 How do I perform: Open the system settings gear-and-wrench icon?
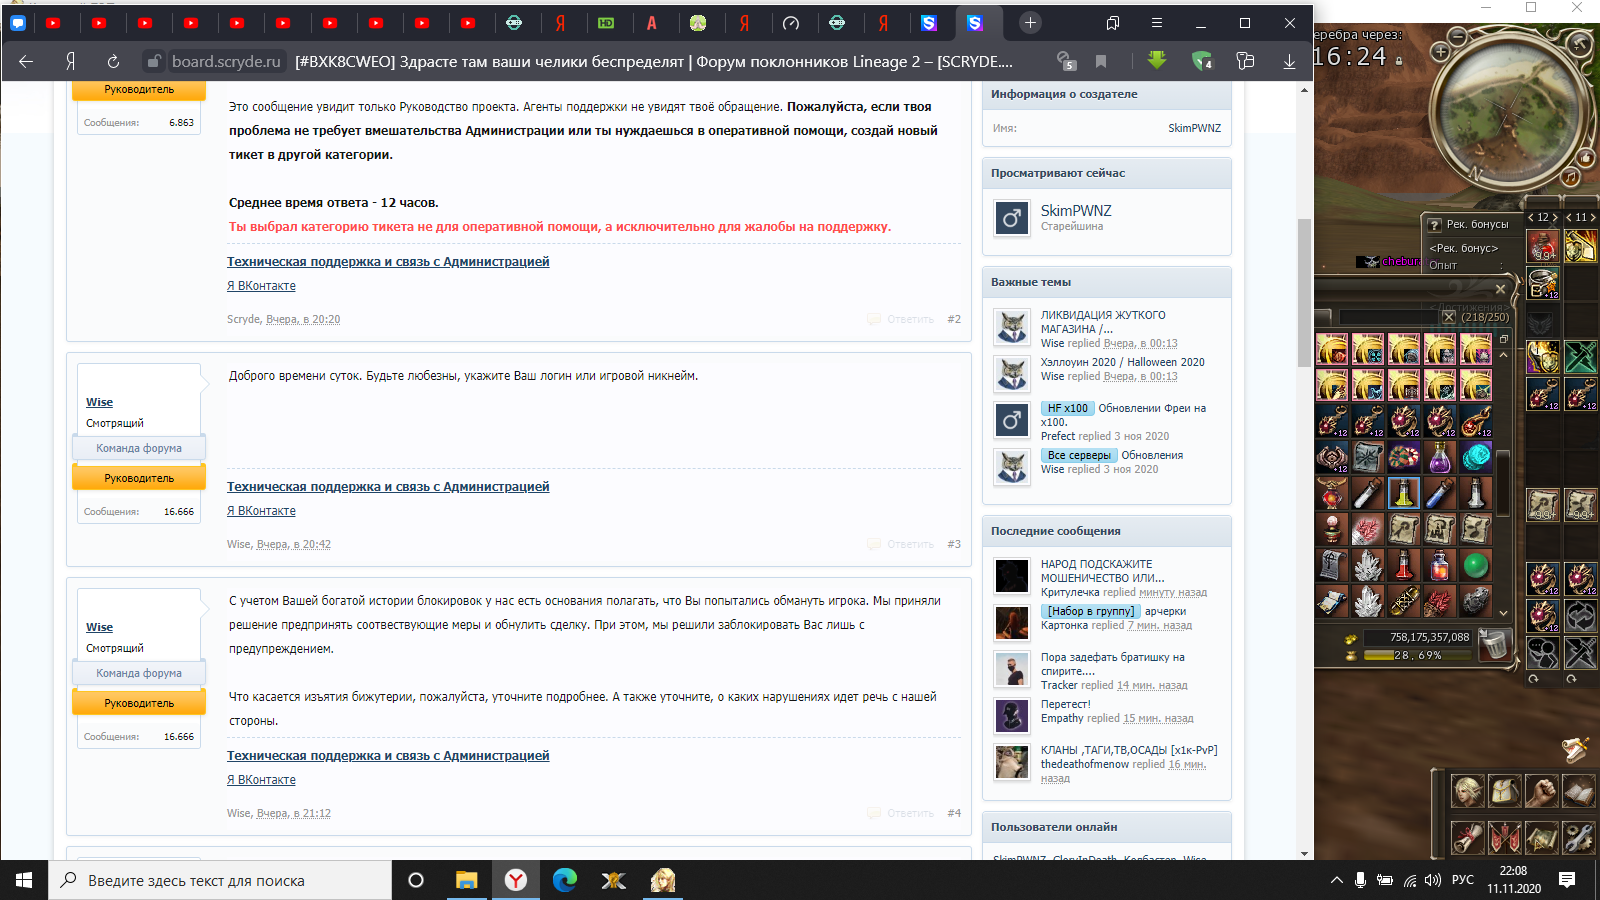(1578, 836)
